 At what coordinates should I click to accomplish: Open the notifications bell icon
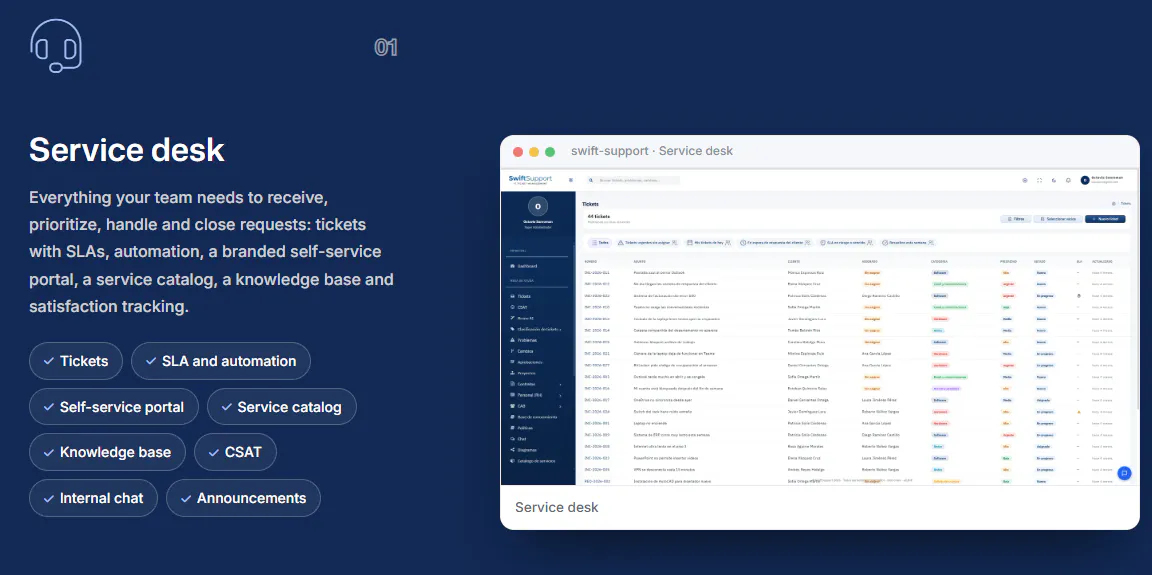[1068, 180]
